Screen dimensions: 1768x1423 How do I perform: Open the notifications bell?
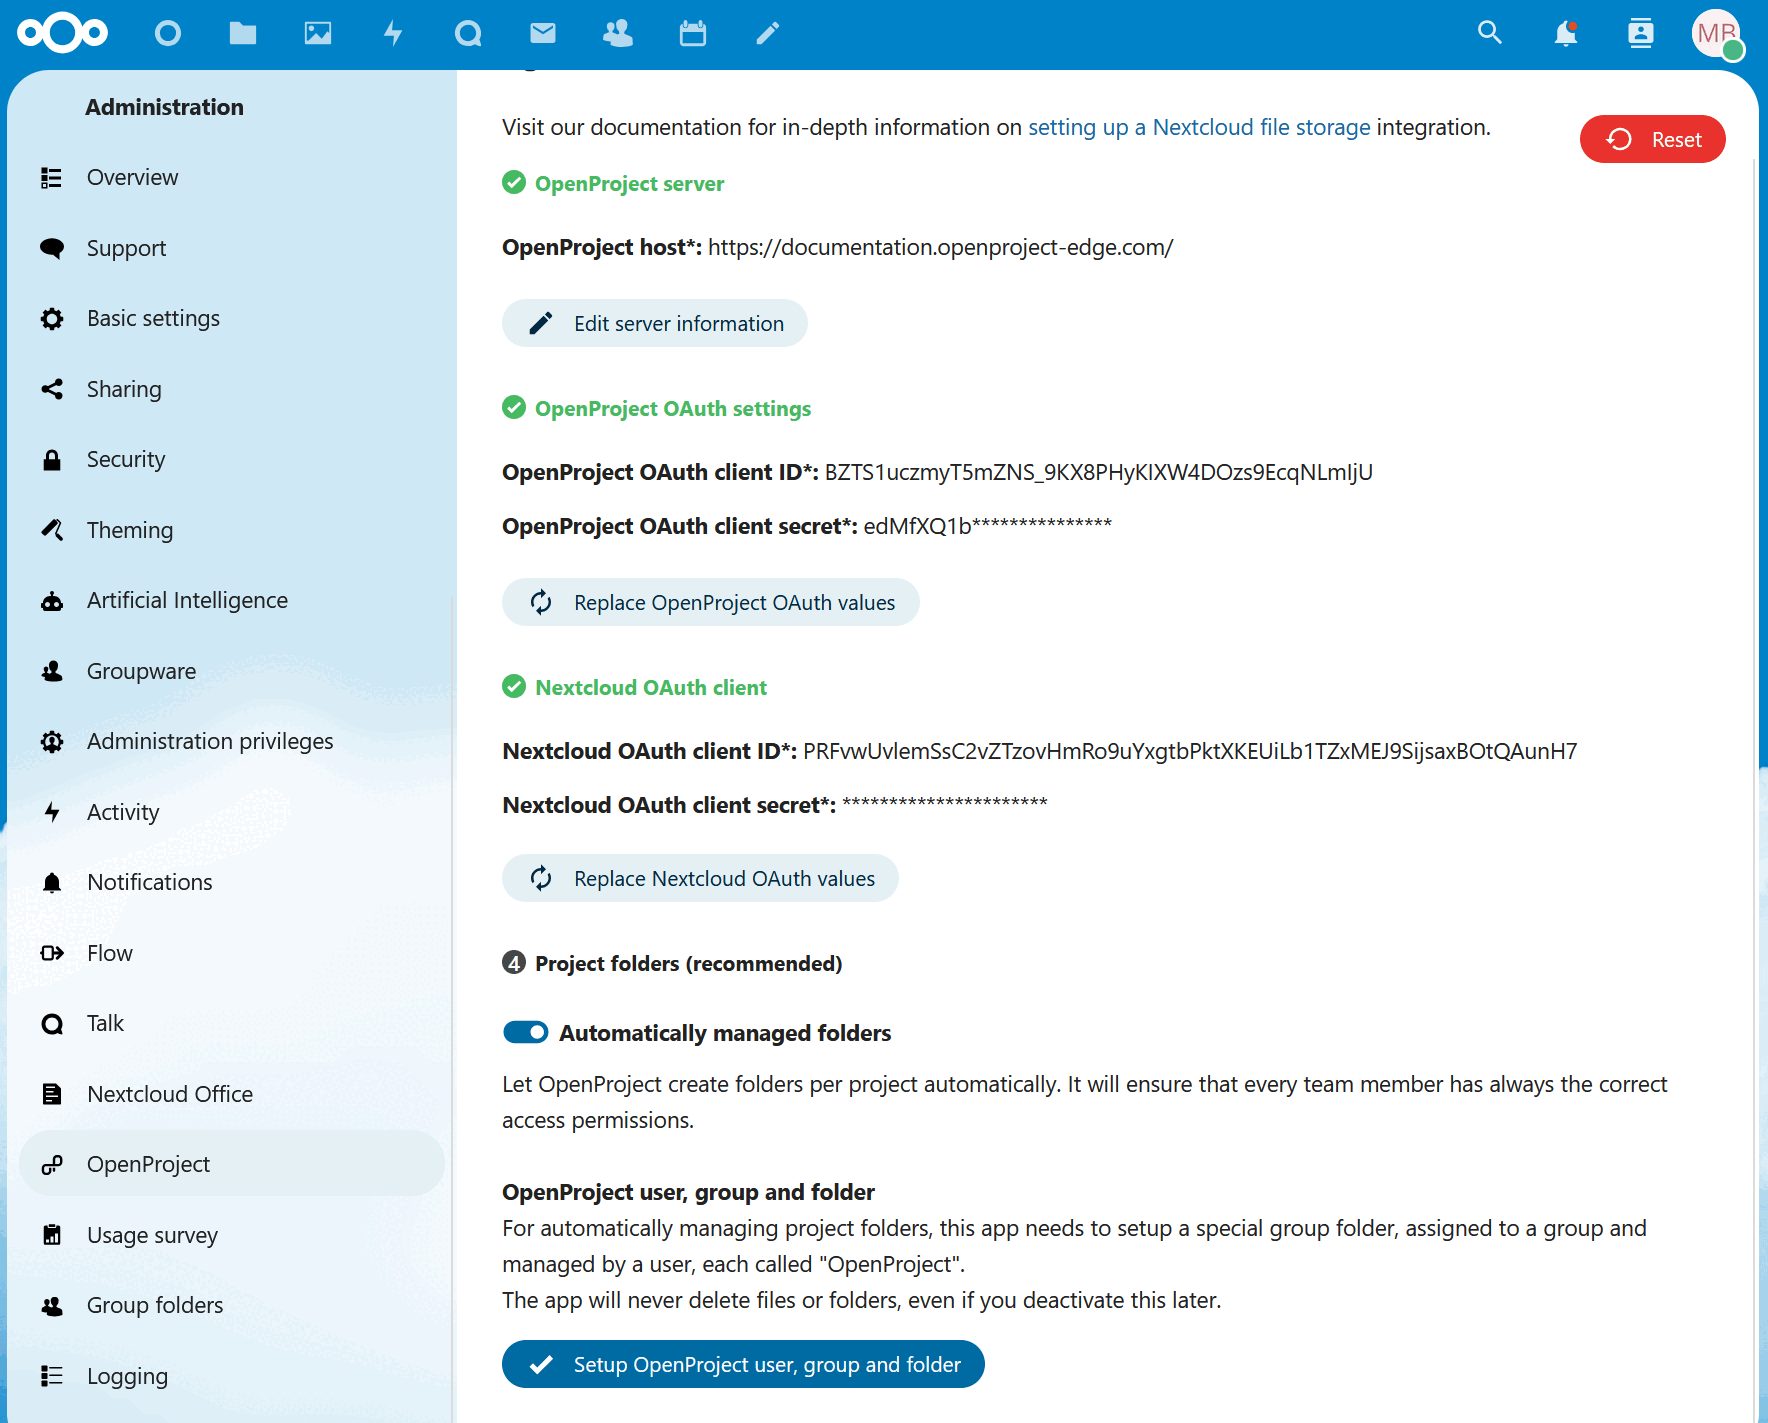pos(1565,33)
